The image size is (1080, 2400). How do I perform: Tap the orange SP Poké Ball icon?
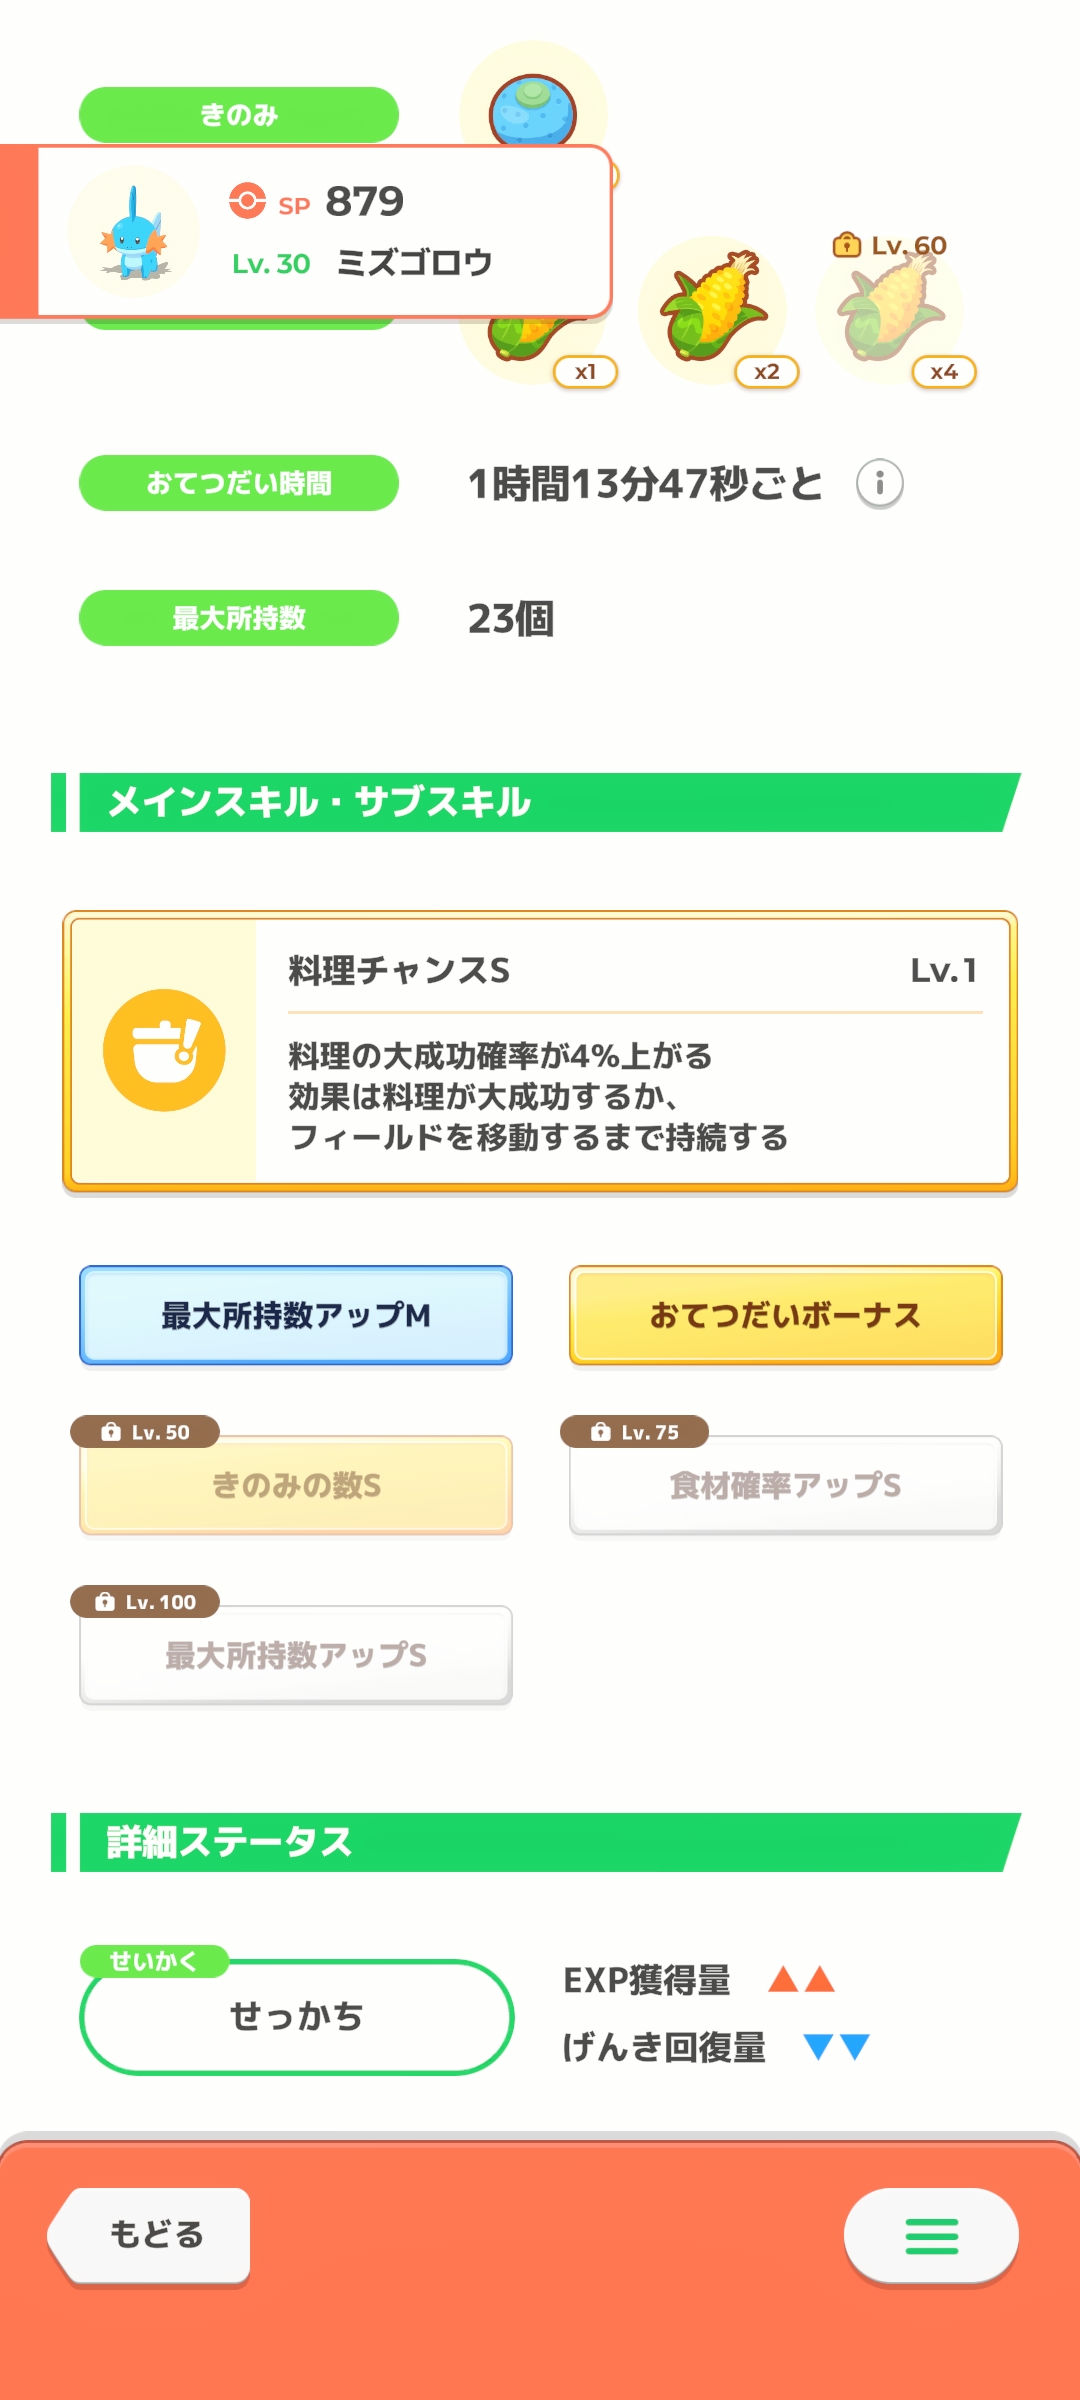247,200
